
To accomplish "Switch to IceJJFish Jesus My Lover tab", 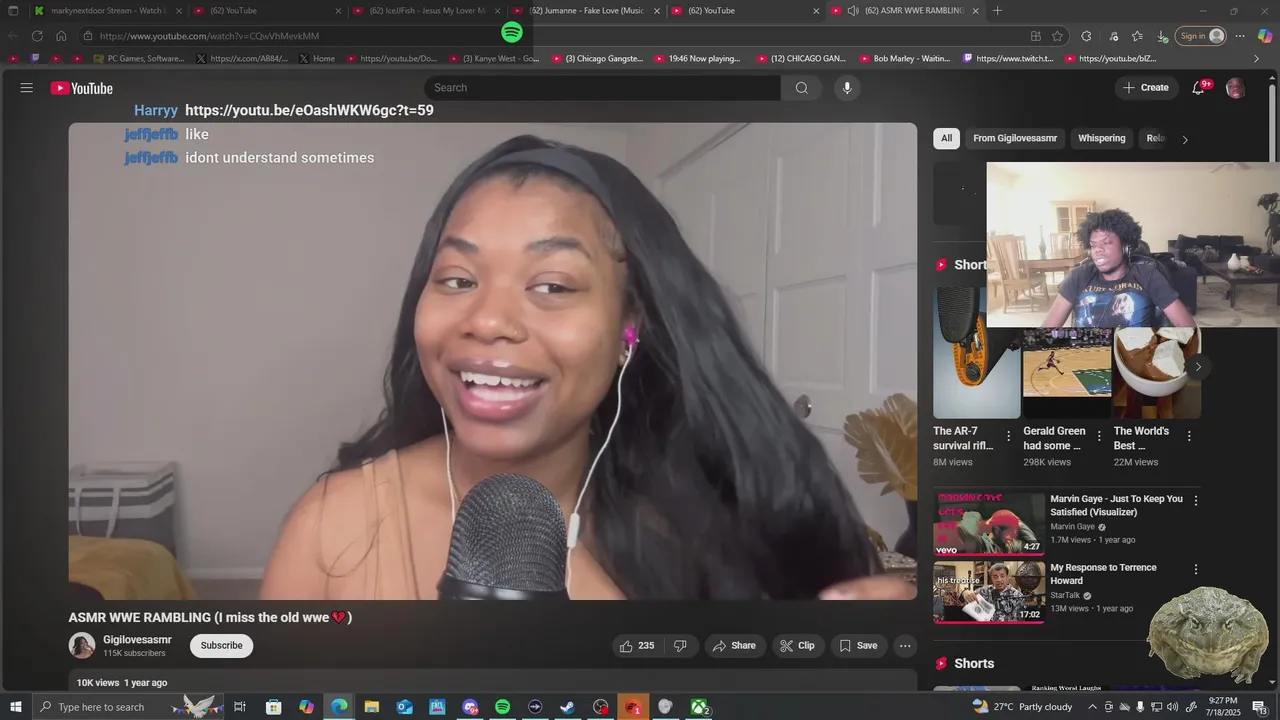I will [426, 11].
